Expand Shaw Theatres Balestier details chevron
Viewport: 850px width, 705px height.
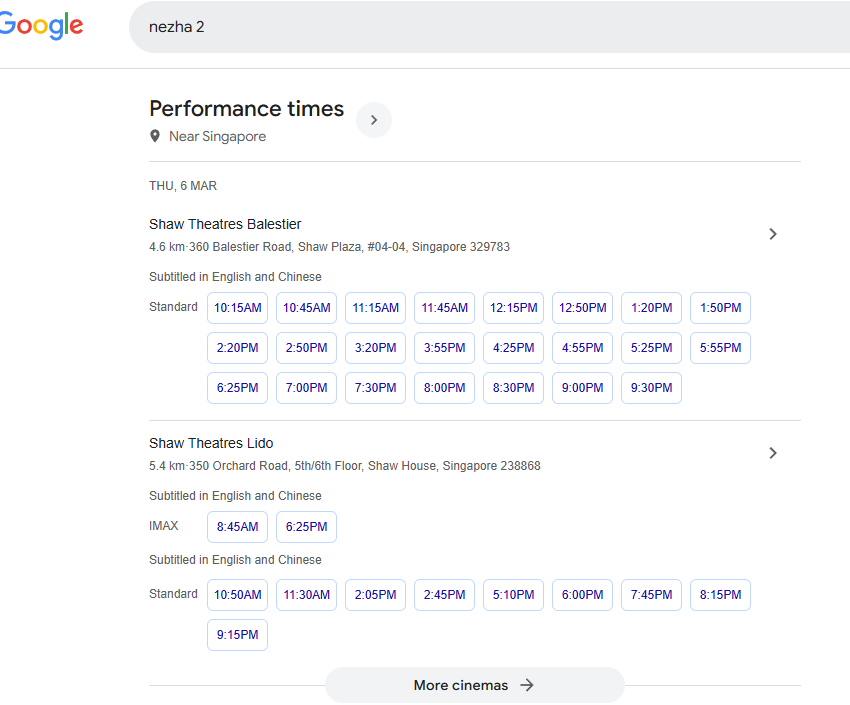tap(773, 234)
